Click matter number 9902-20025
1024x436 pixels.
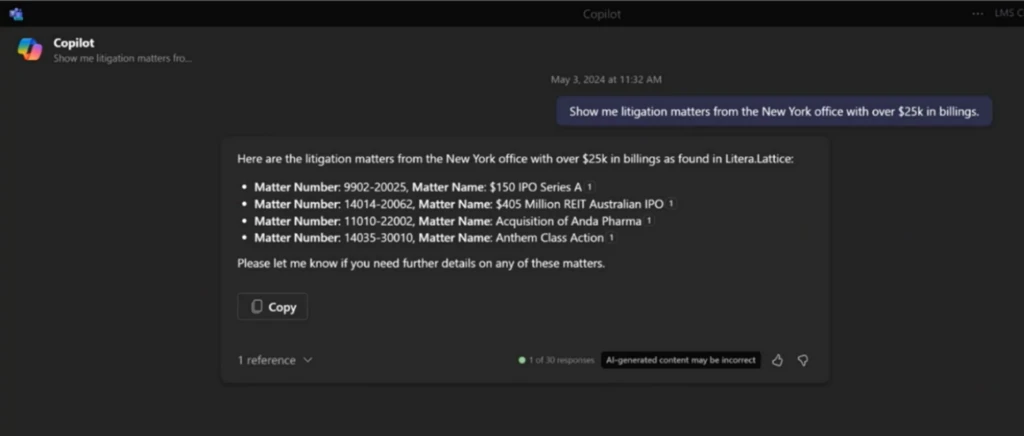coord(377,187)
